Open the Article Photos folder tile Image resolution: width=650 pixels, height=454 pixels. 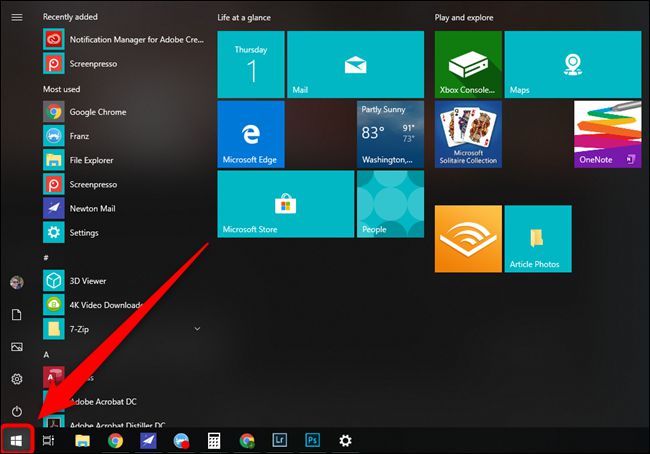pos(537,239)
